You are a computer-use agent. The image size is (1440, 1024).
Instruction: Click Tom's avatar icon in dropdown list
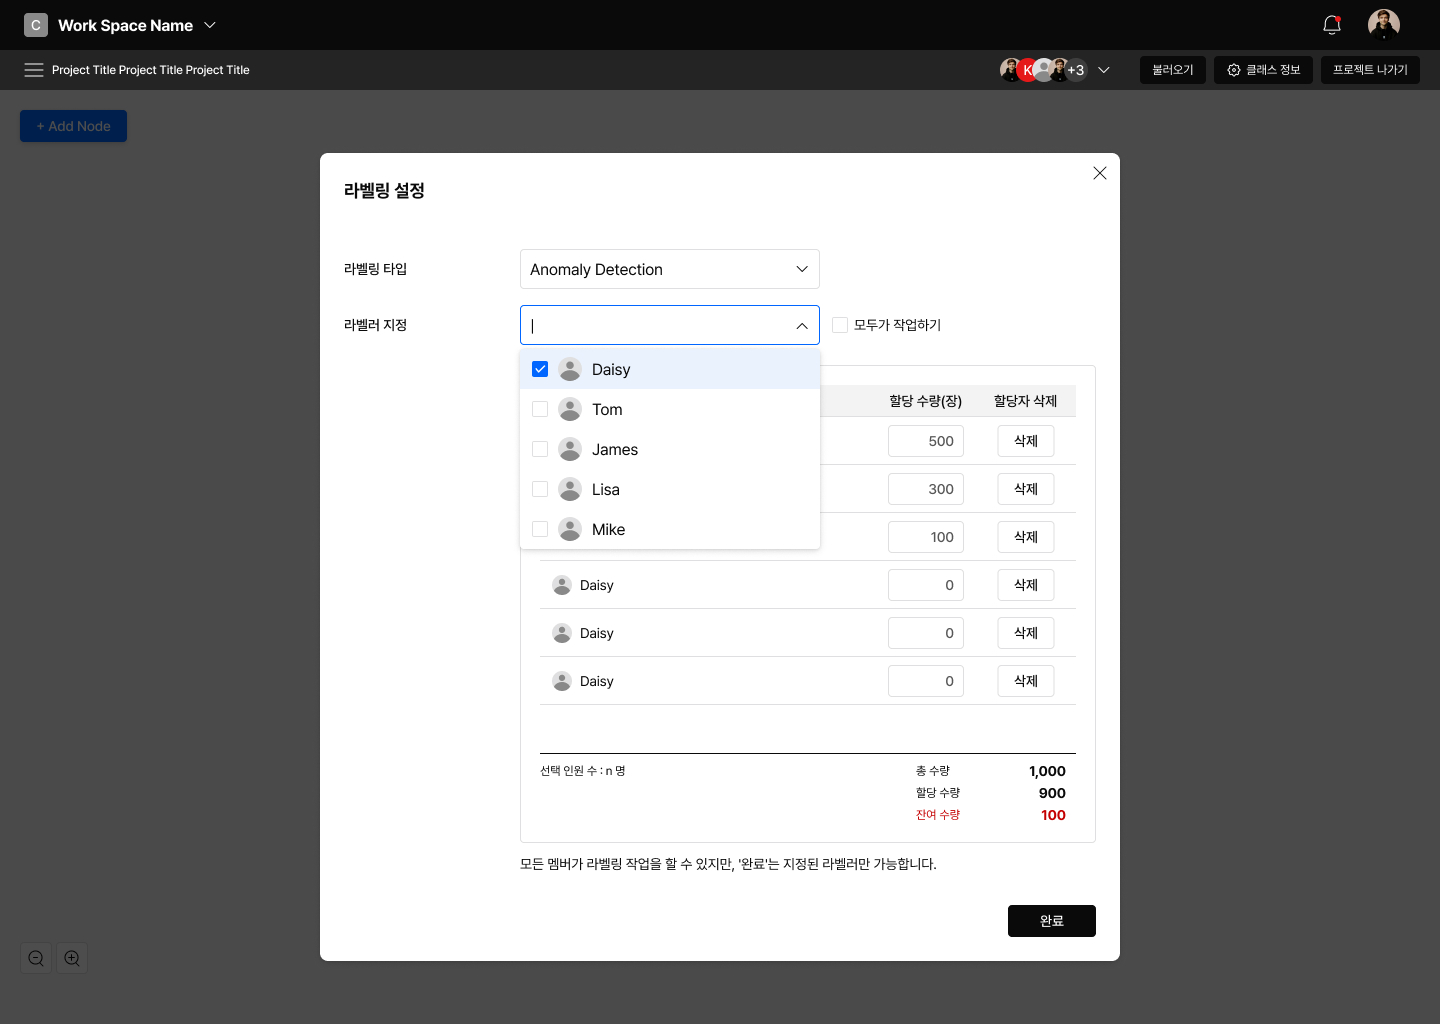tap(570, 409)
